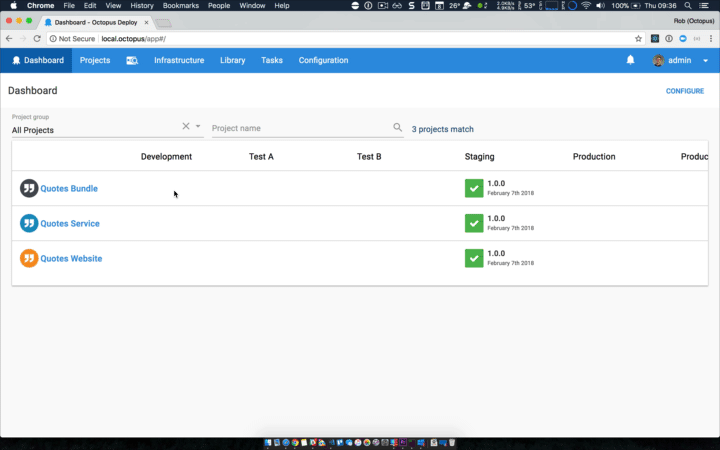720x450 pixels.
Task: Select the Dashboard - Octopus Deploy tab
Action: coord(96,22)
